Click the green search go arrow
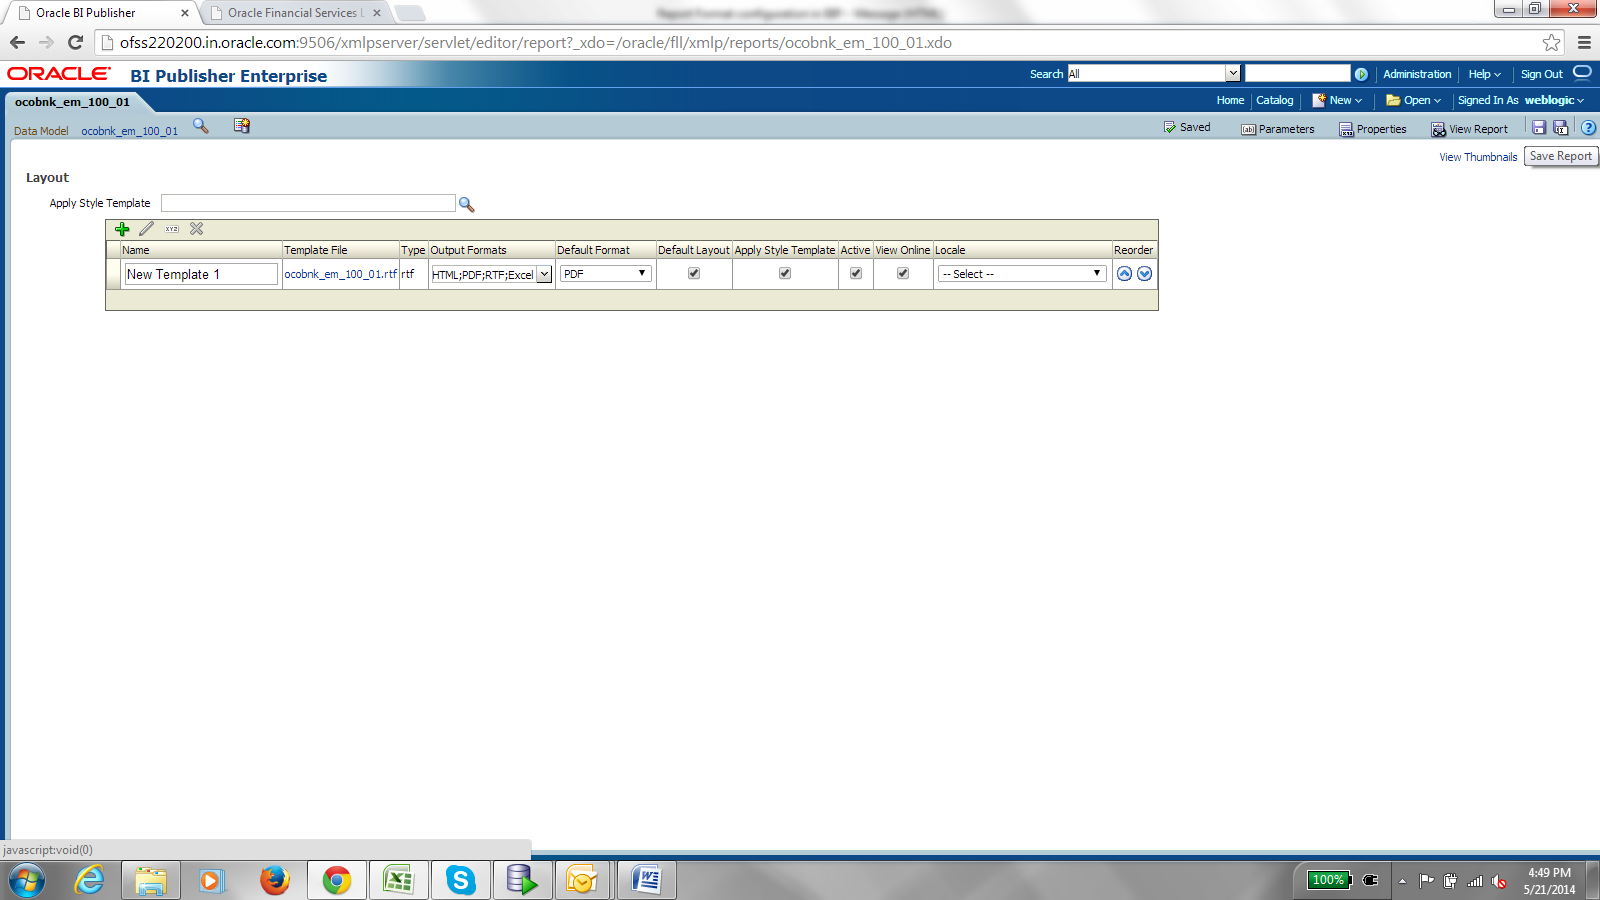 (1361, 74)
